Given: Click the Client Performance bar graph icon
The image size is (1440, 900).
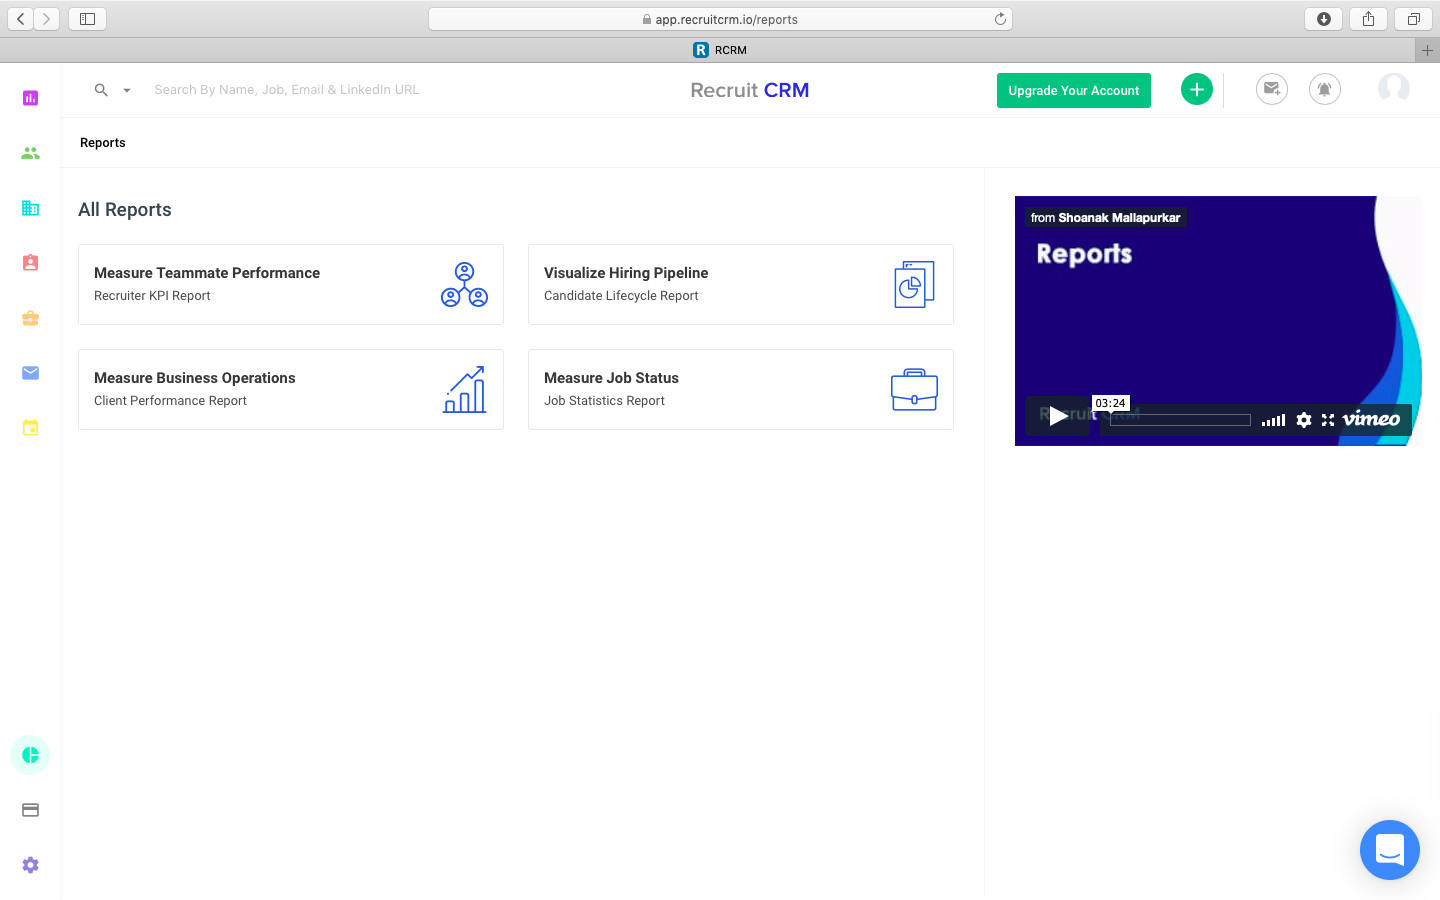Looking at the screenshot, I should click(465, 389).
